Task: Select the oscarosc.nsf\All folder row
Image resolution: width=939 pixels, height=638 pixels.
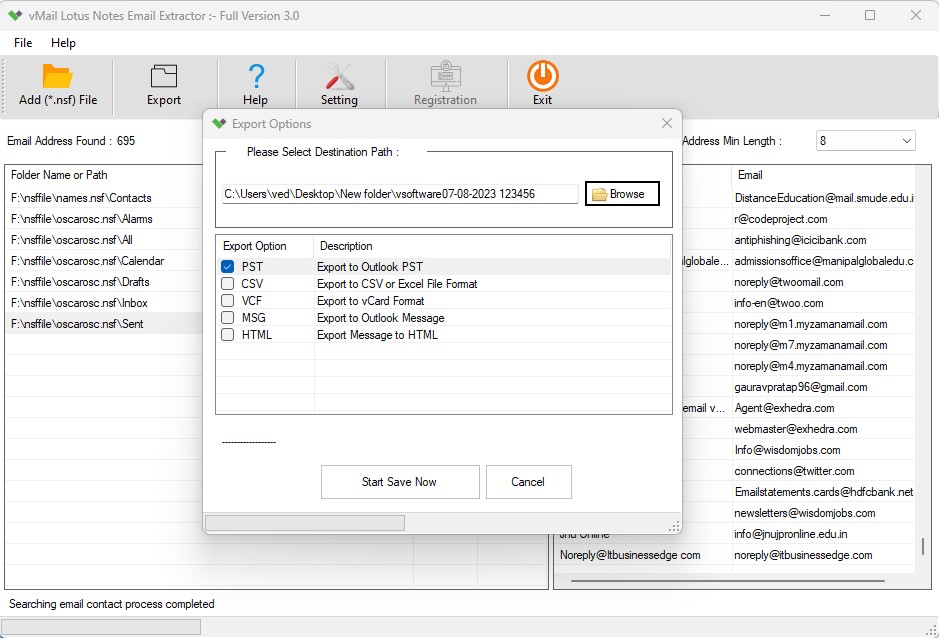Action: (x=104, y=240)
